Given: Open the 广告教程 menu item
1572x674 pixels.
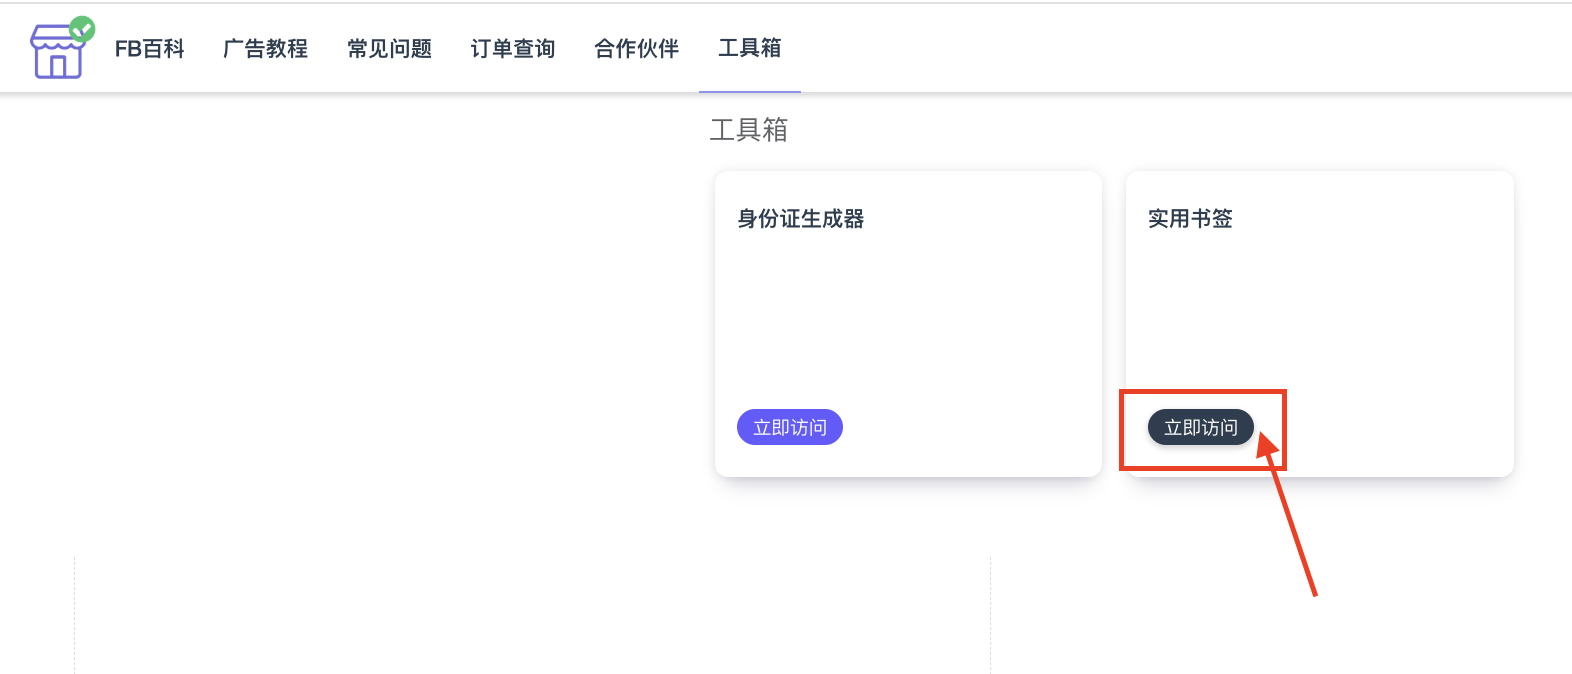Looking at the screenshot, I should [266, 48].
